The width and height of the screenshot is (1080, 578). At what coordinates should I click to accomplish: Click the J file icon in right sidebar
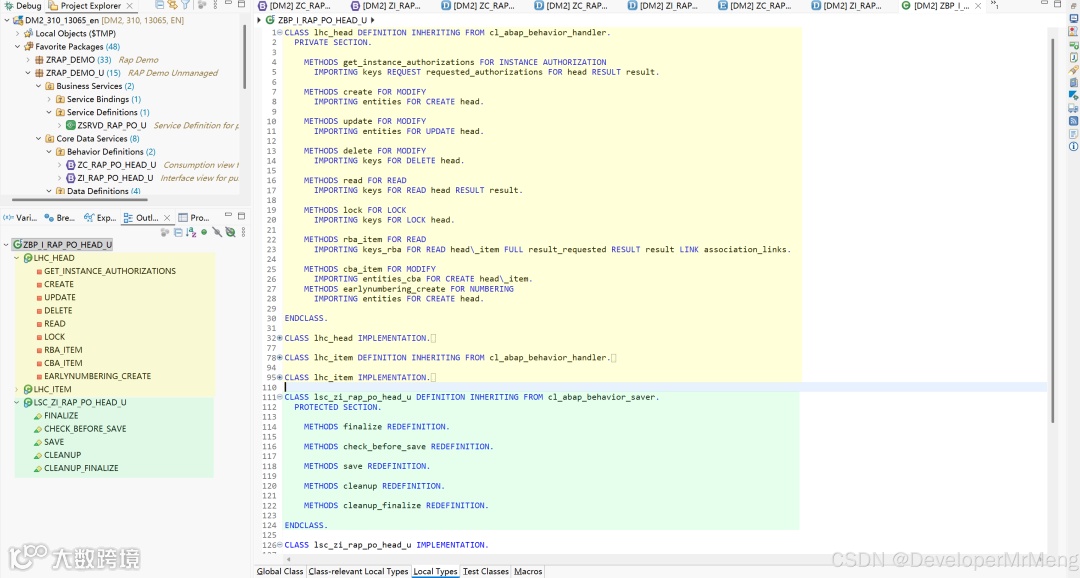(1073, 57)
